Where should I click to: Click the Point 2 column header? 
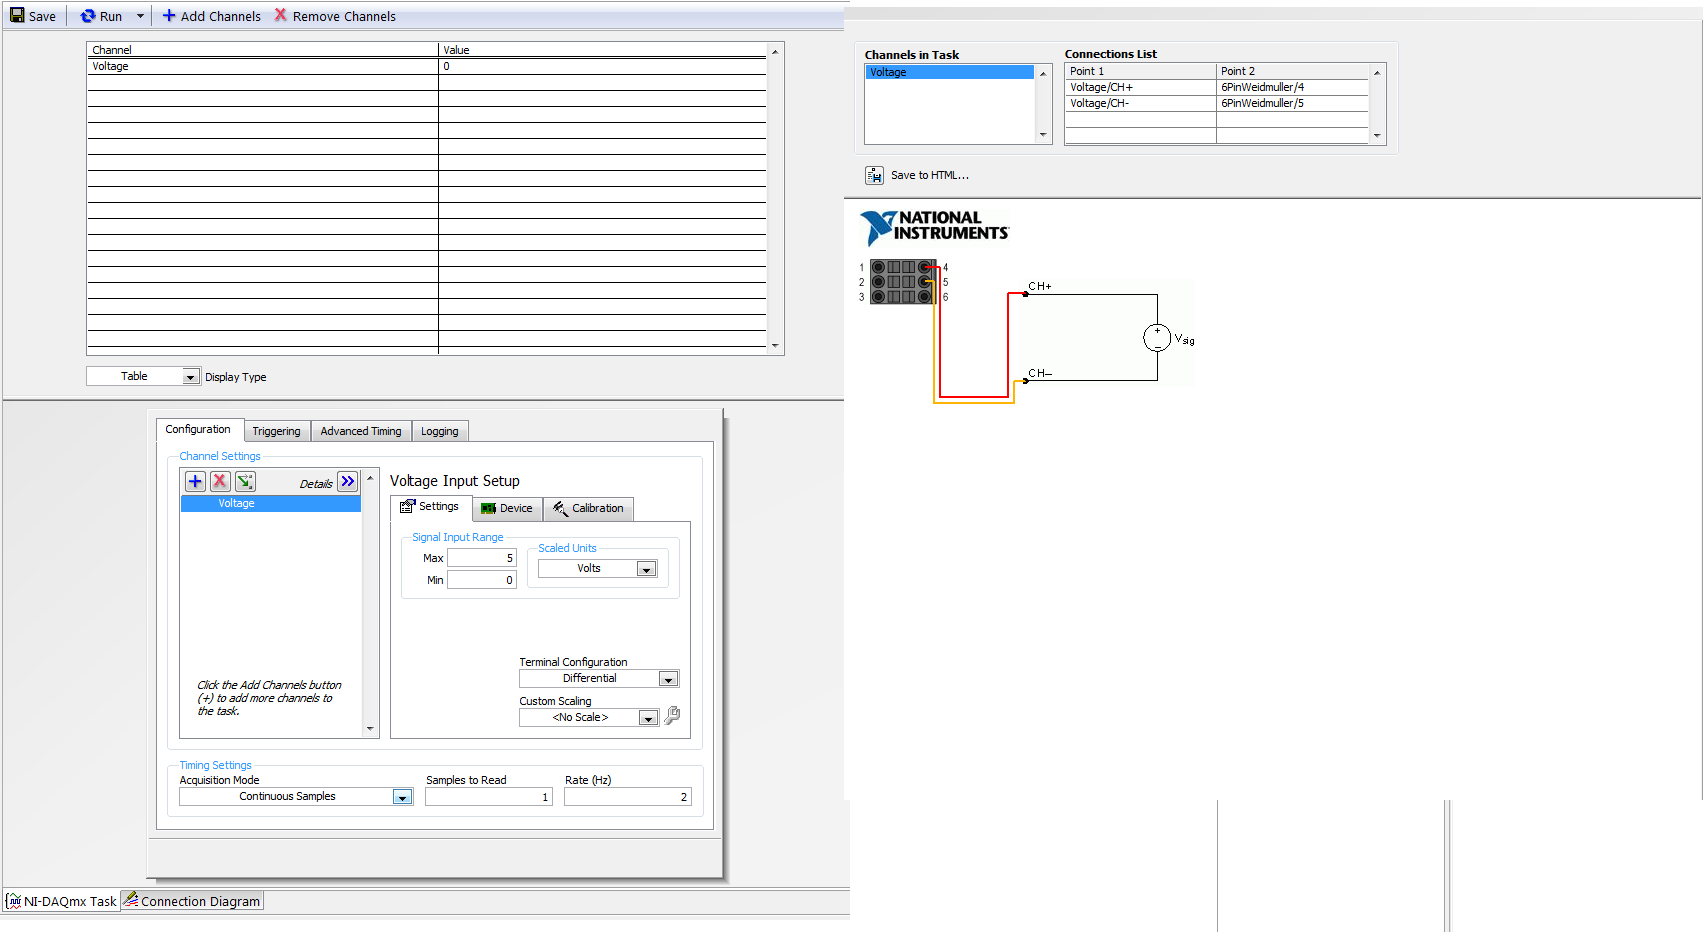tap(1292, 71)
